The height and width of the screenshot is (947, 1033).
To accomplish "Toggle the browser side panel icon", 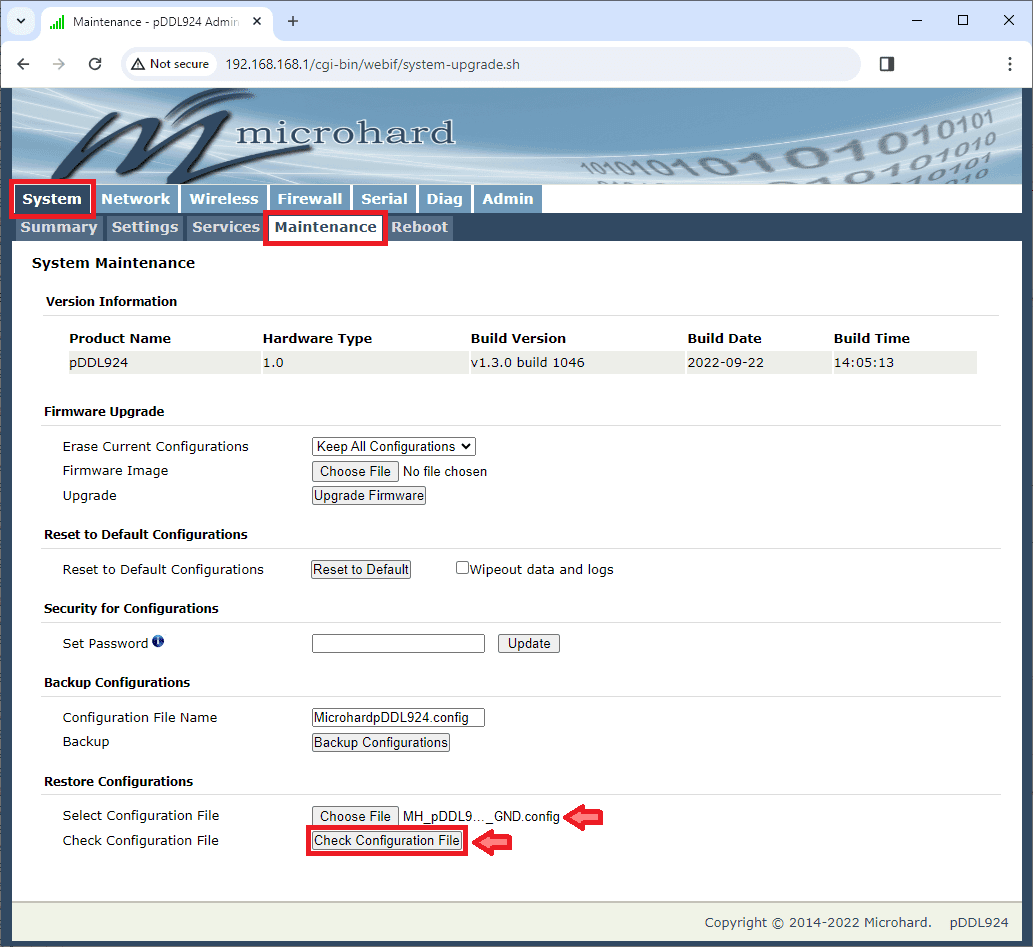I will 886,64.
